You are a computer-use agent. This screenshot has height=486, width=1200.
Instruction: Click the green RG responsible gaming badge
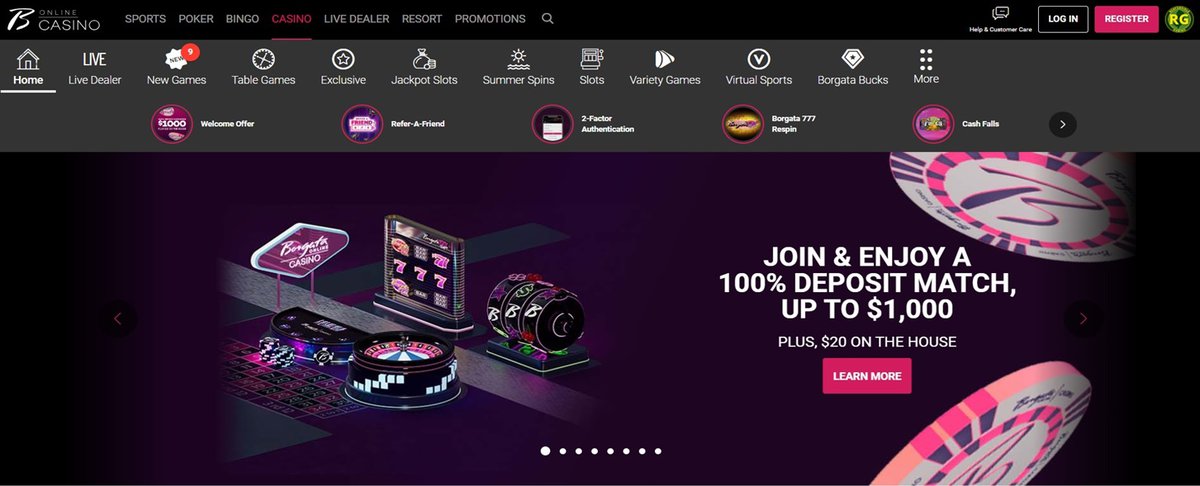coord(1179,19)
